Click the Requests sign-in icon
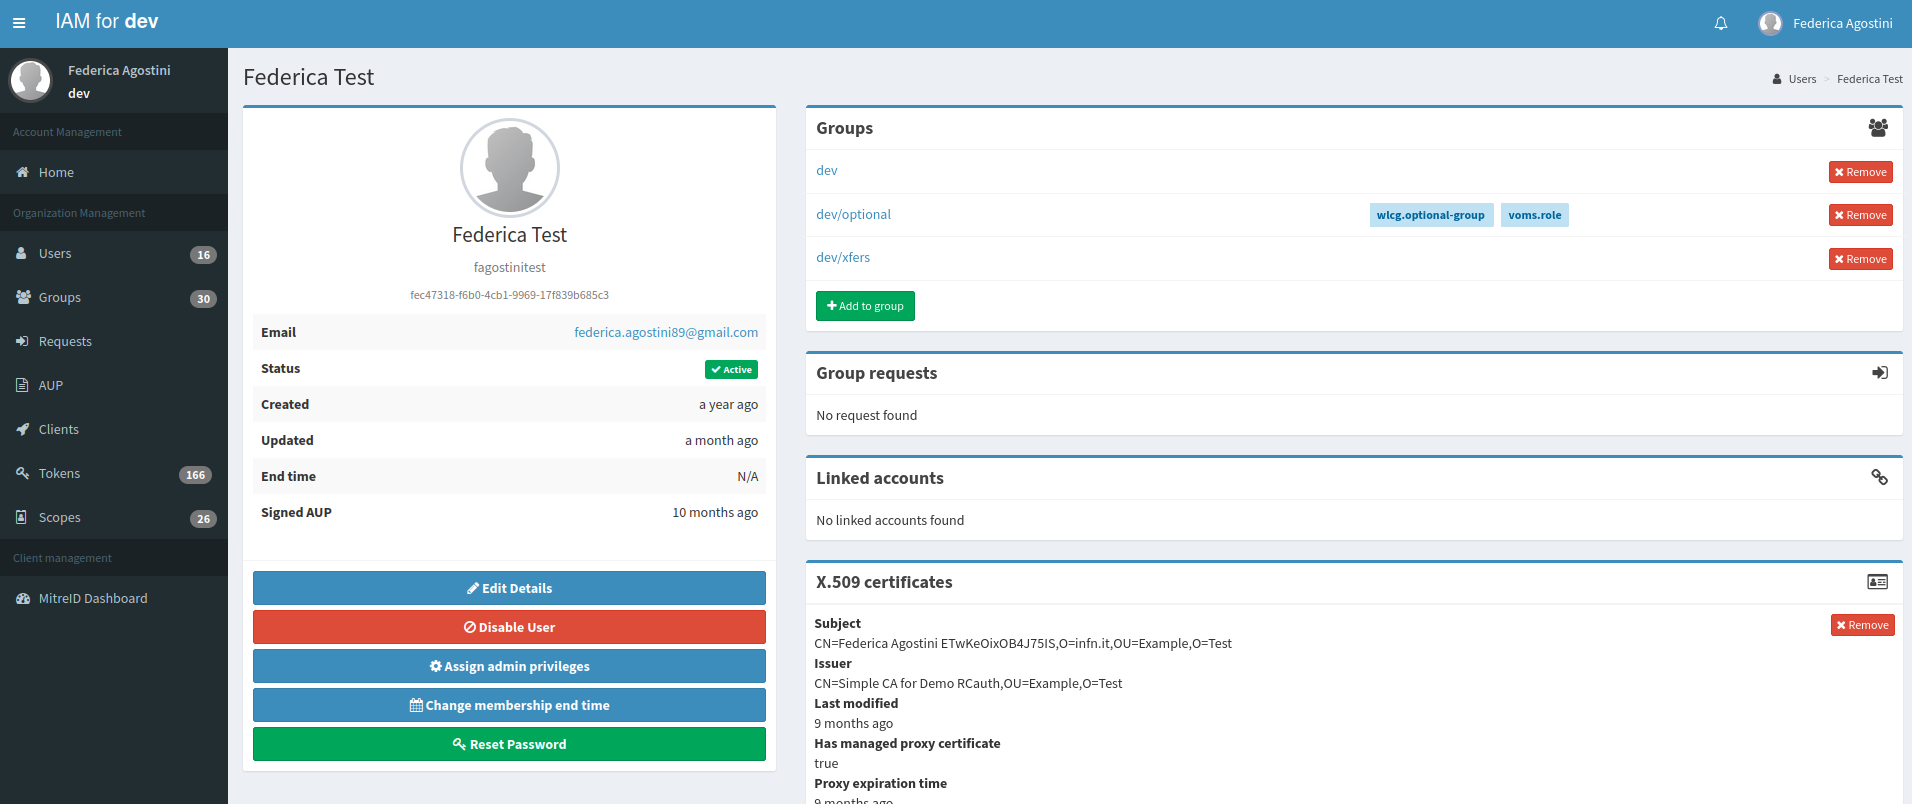This screenshot has height=804, width=1912. [x=22, y=341]
